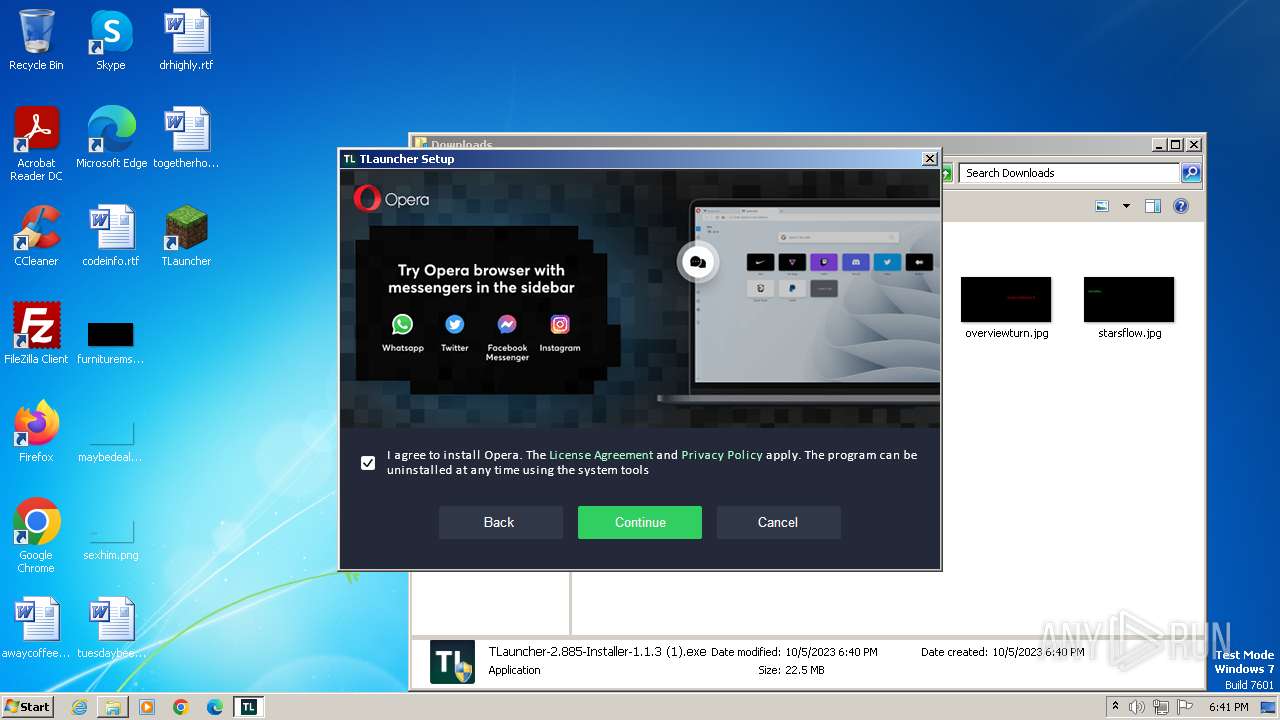Open the Opera Privacy Policy link
The image size is (1280, 720).
pos(722,455)
